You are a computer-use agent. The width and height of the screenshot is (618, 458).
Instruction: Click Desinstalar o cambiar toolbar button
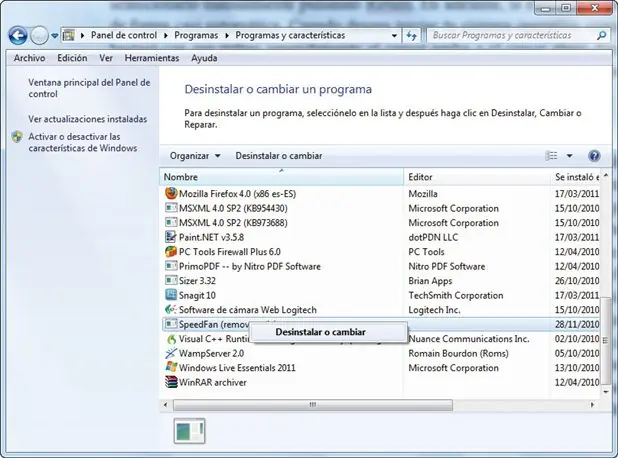[x=279, y=156]
